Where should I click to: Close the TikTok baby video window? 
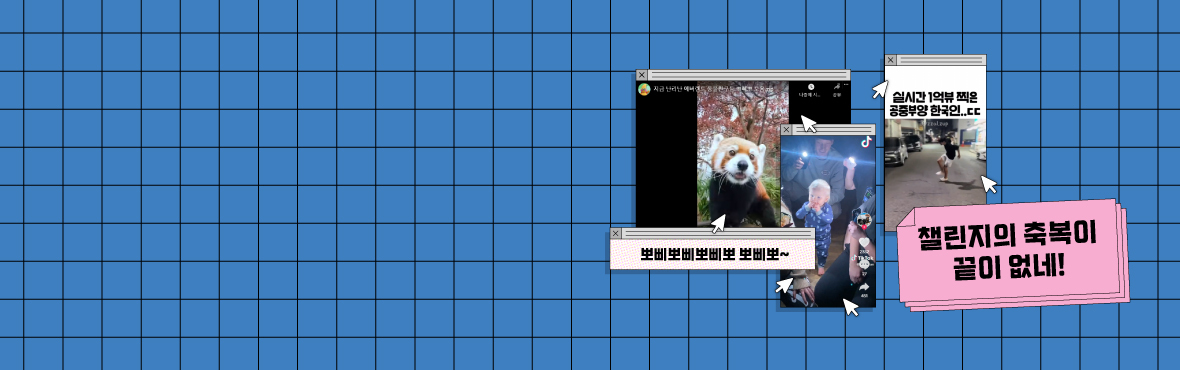tap(786, 129)
